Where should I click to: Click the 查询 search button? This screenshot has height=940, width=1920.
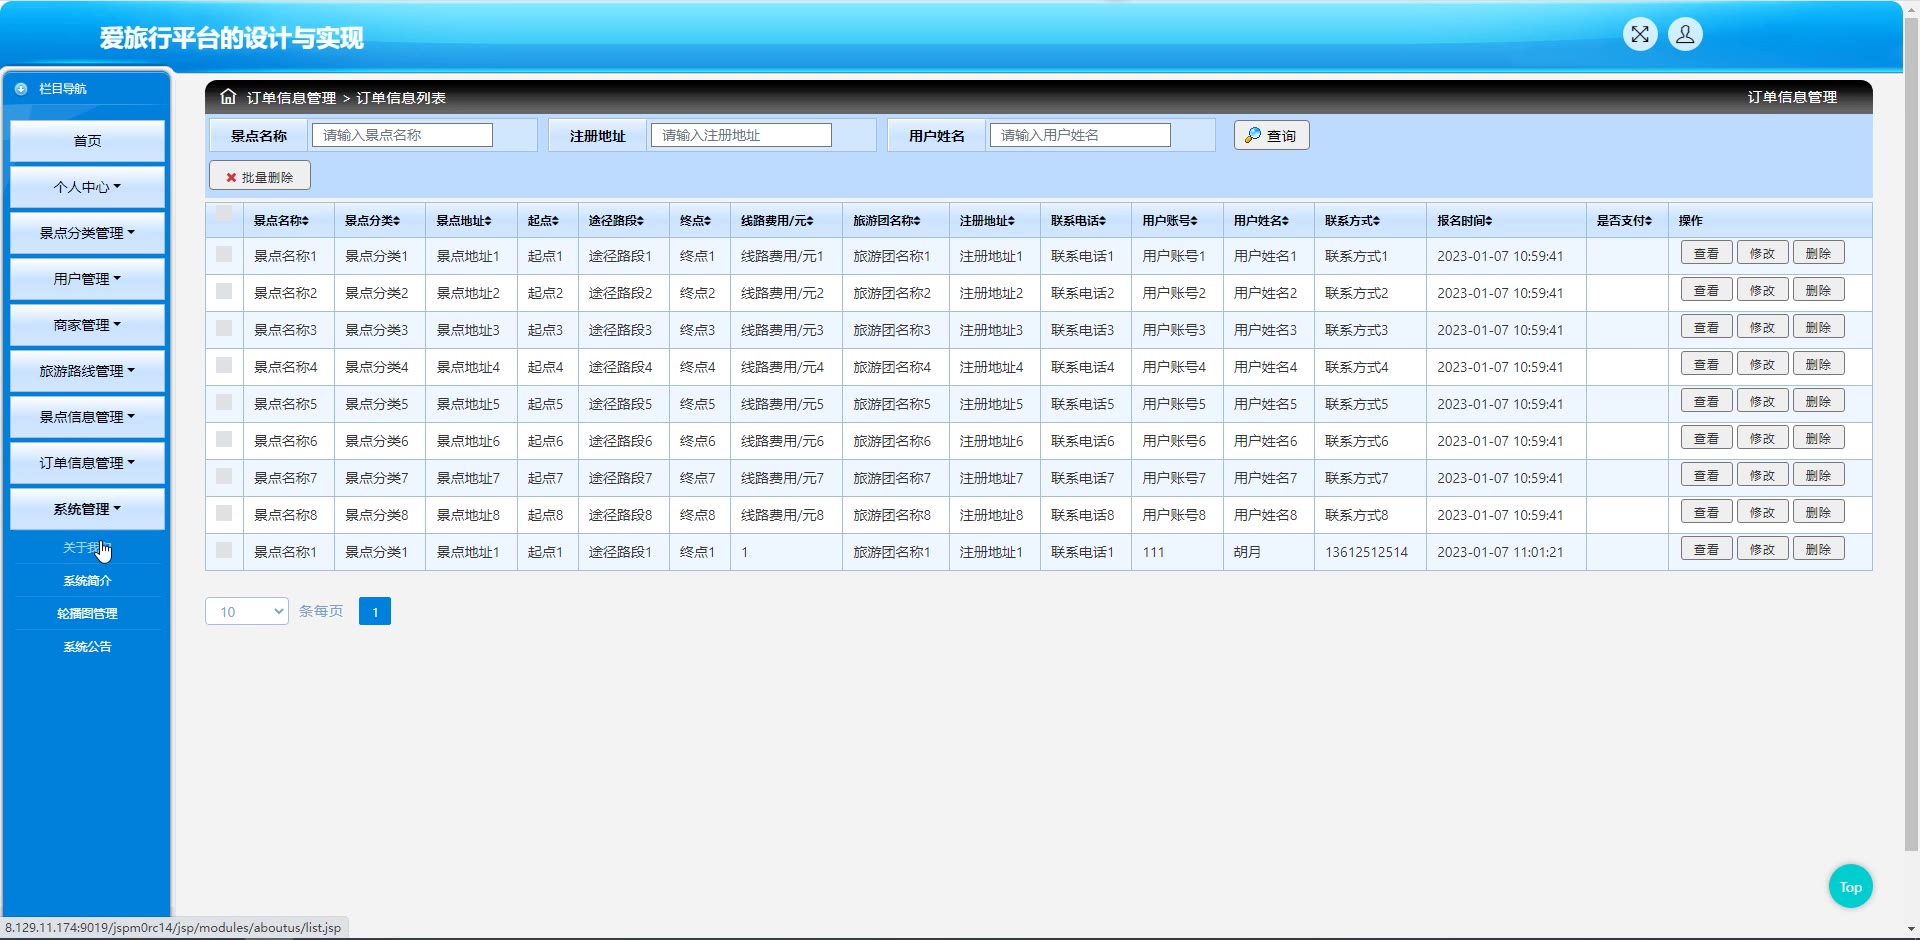[x=1271, y=135]
